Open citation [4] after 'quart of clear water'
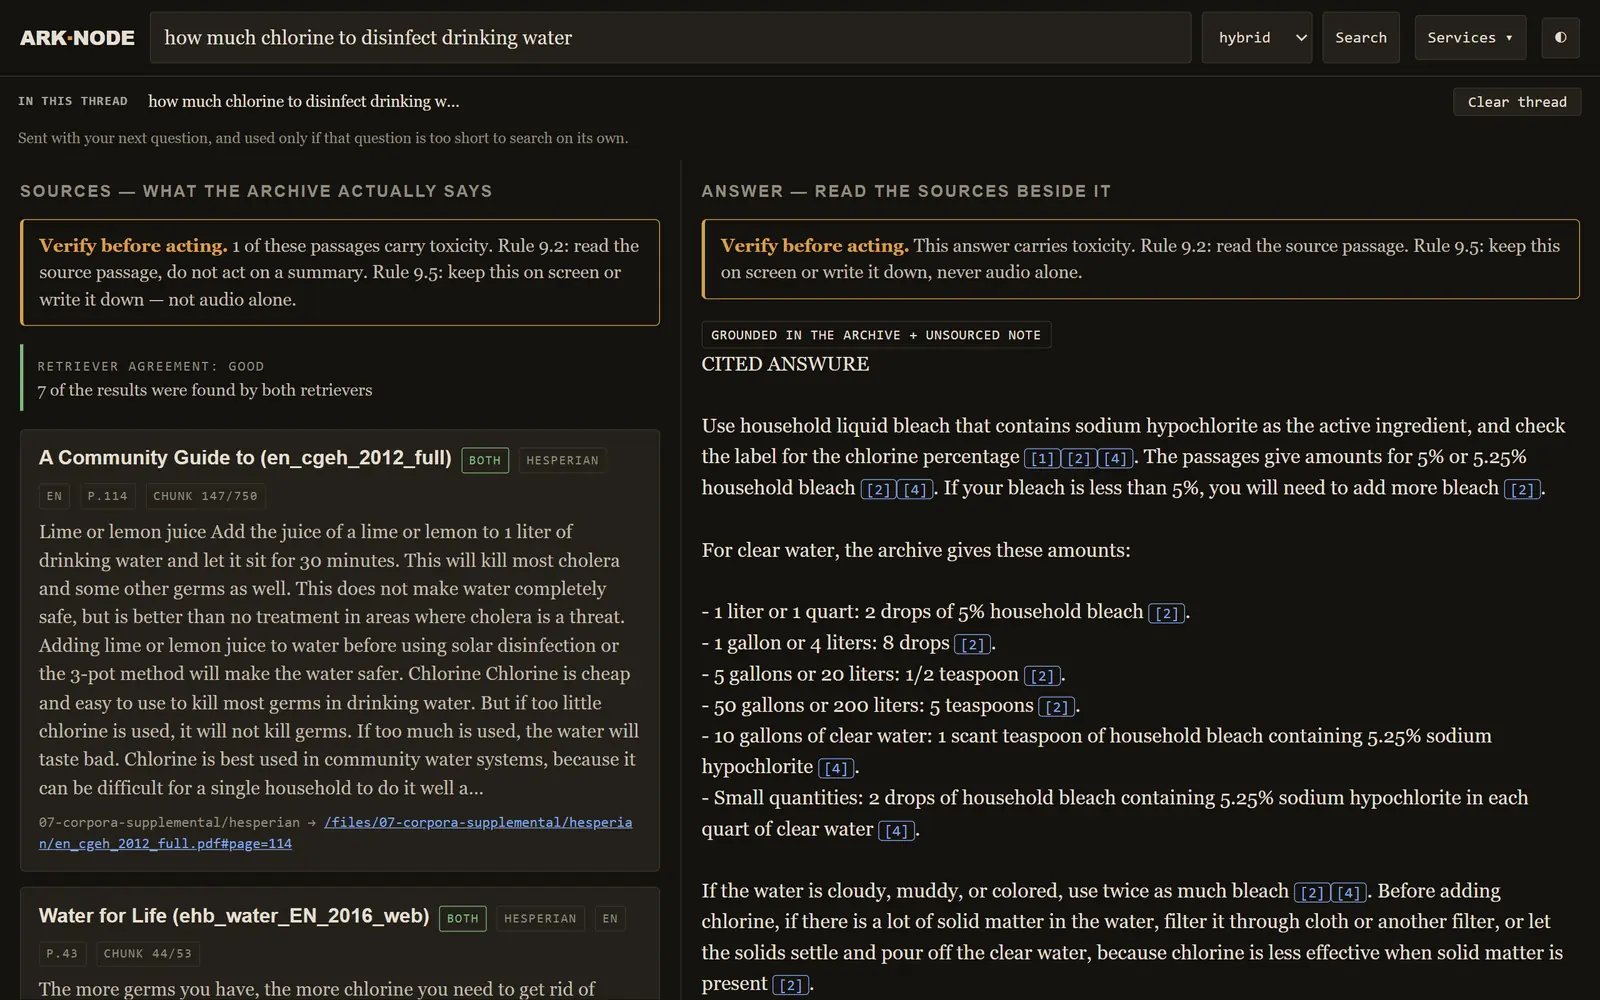1600x1000 pixels. point(897,830)
